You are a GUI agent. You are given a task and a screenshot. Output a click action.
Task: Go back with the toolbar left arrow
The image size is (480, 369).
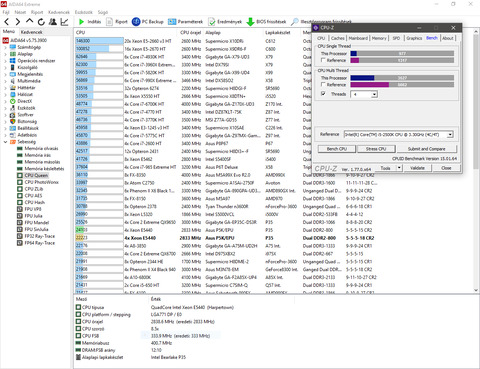coord(7,22)
